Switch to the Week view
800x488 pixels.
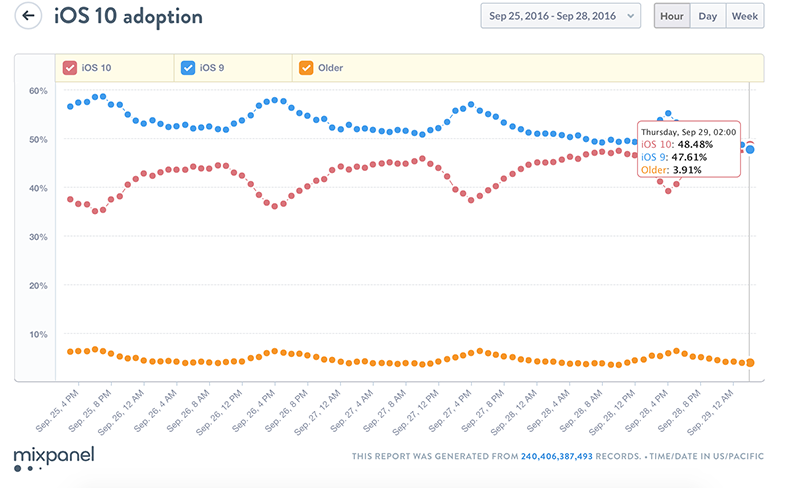(x=744, y=16)
